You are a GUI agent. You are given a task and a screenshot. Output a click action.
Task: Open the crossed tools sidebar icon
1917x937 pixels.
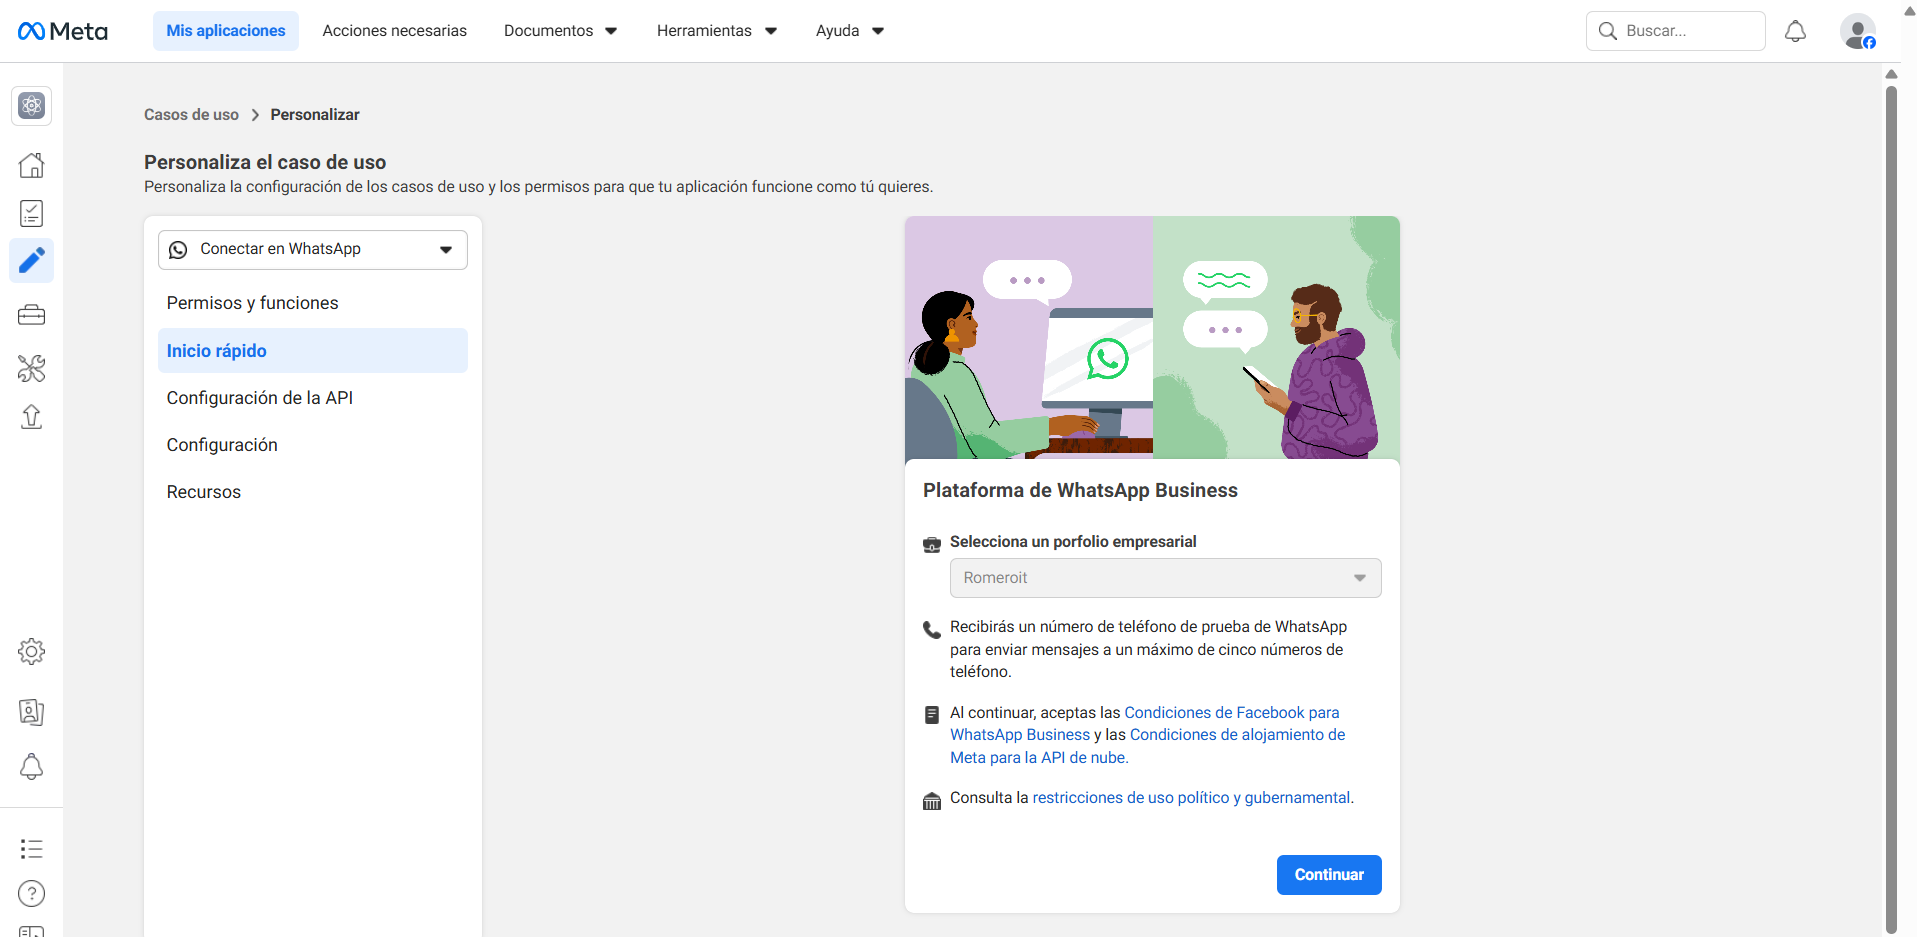[32, 369]
